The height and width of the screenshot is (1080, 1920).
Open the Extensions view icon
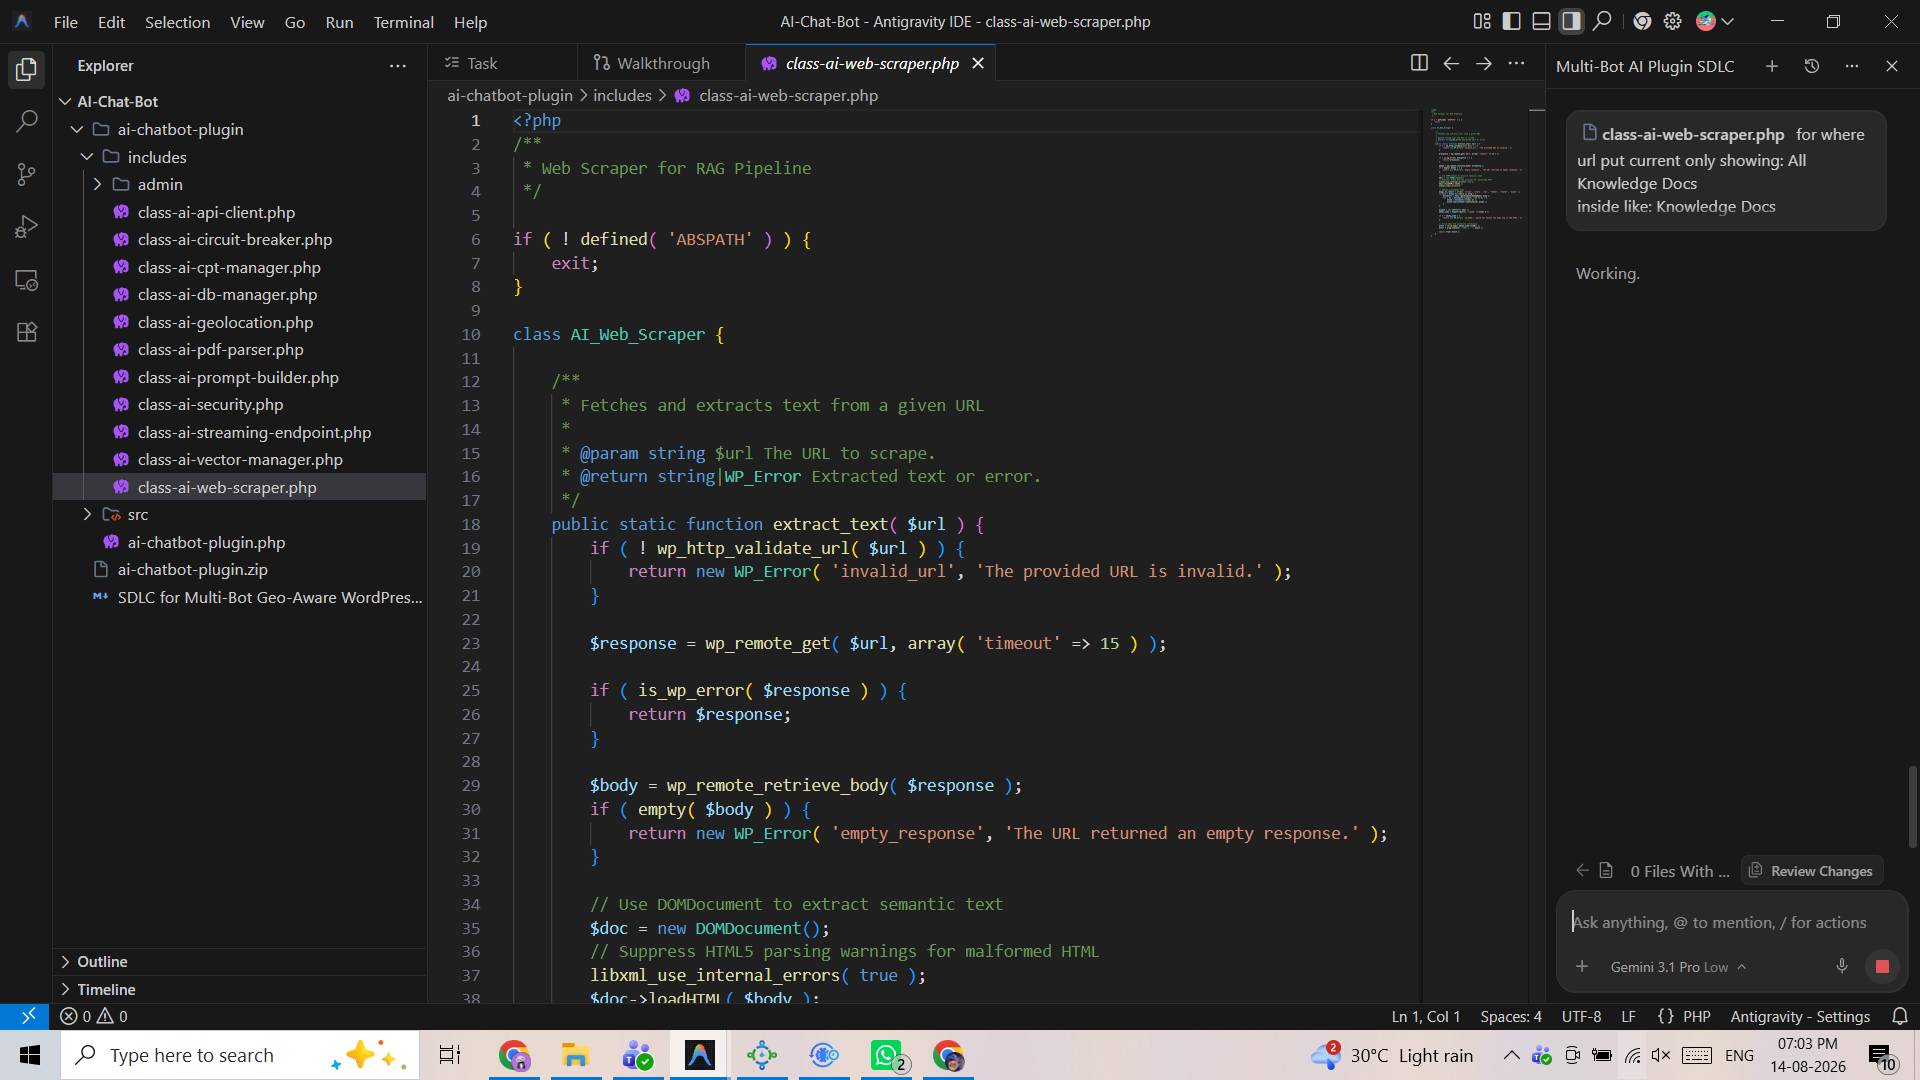[27, 332]
